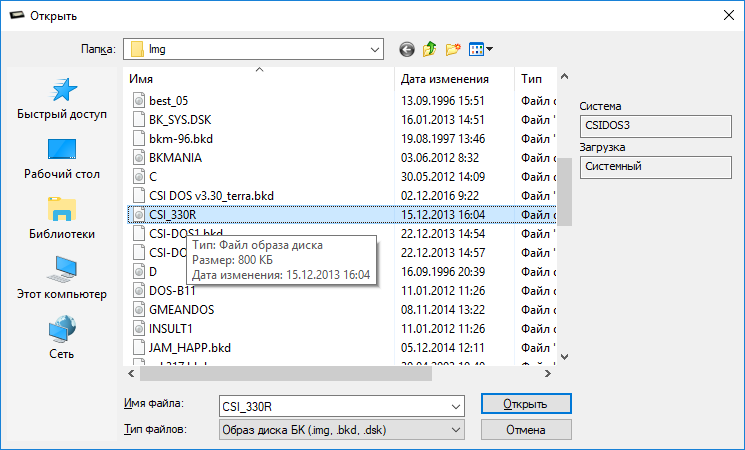Open the Тип файлов dropdown

pos(456,429)
